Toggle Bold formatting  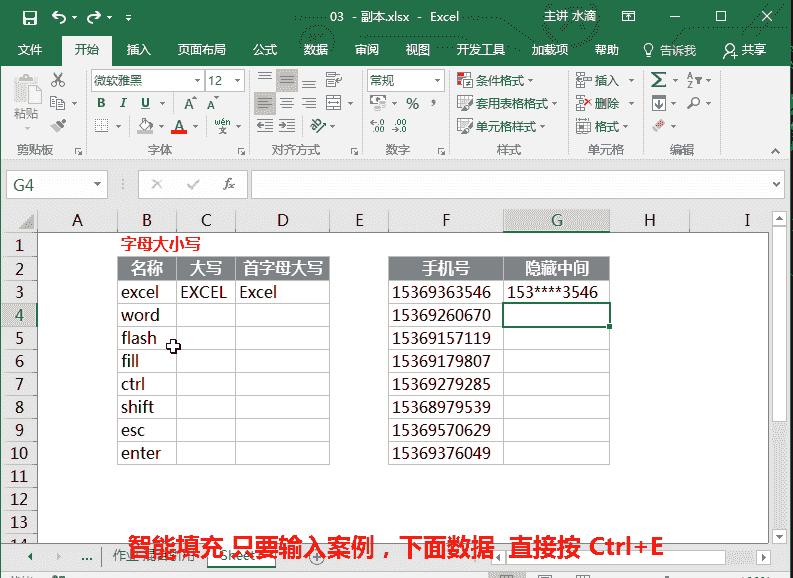coord(101,103)
